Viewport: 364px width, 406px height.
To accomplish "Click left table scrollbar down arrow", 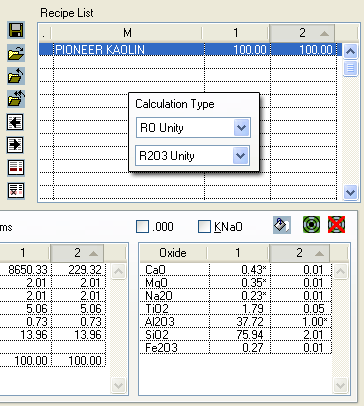I will point(118,385).
